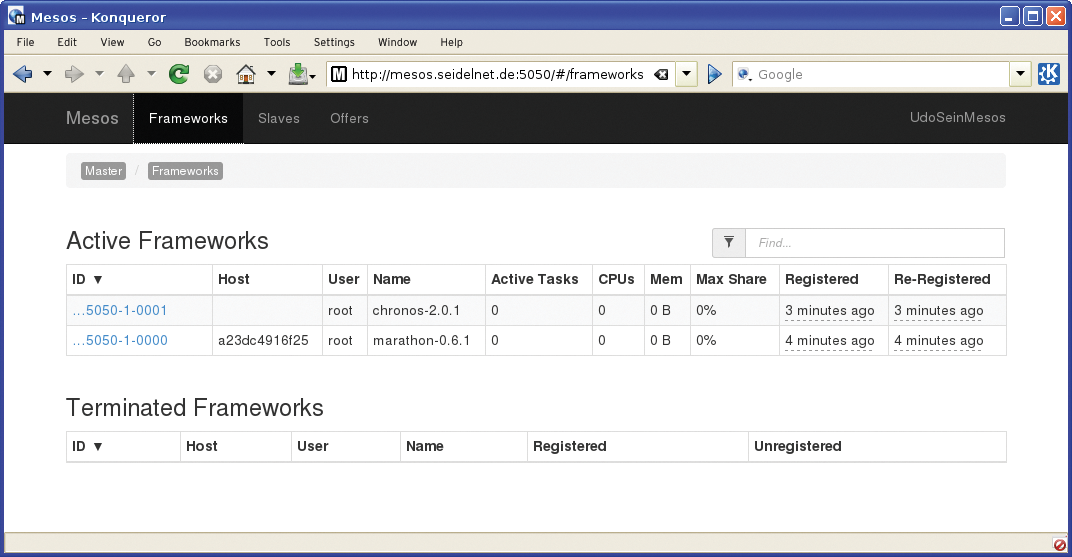Reload the page with the green refresh icon
1072x557 pixels.
click(x=179, y=74)
